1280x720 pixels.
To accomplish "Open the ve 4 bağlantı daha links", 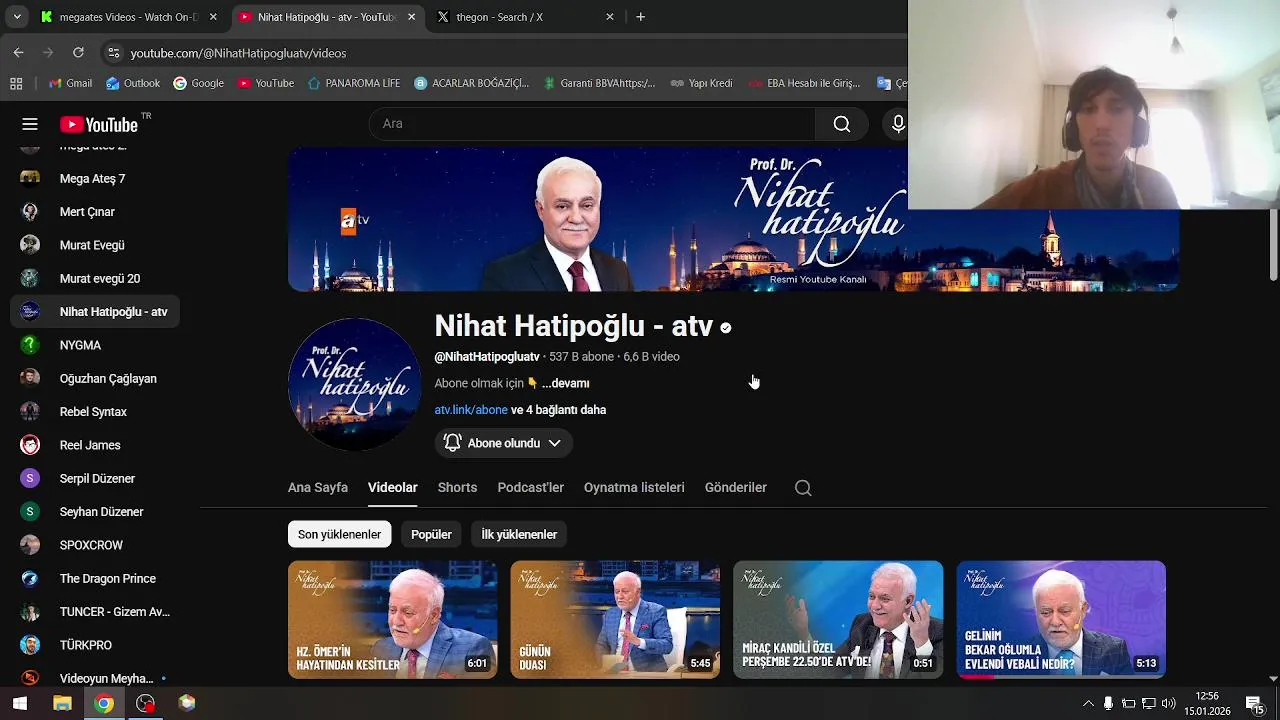I will click(558, 410).
